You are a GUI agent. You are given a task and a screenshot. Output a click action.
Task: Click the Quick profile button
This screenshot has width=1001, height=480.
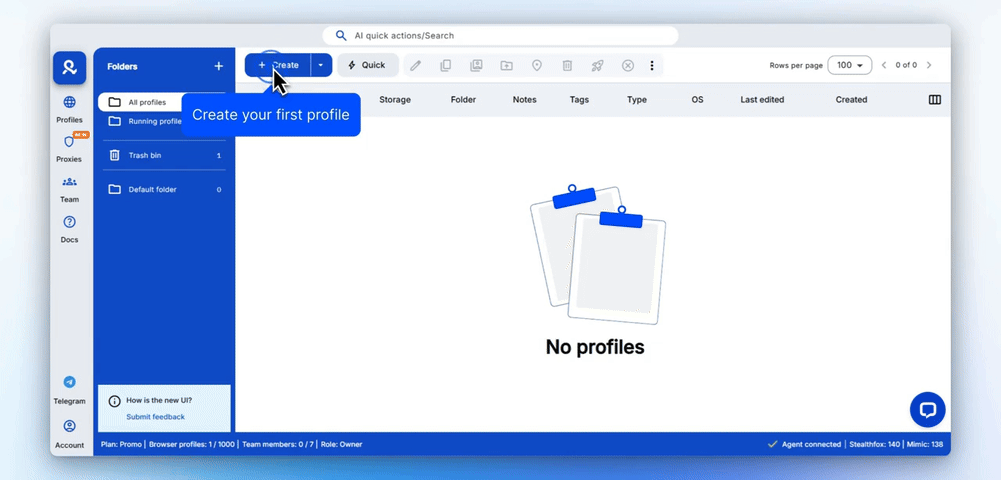(367, 66)
